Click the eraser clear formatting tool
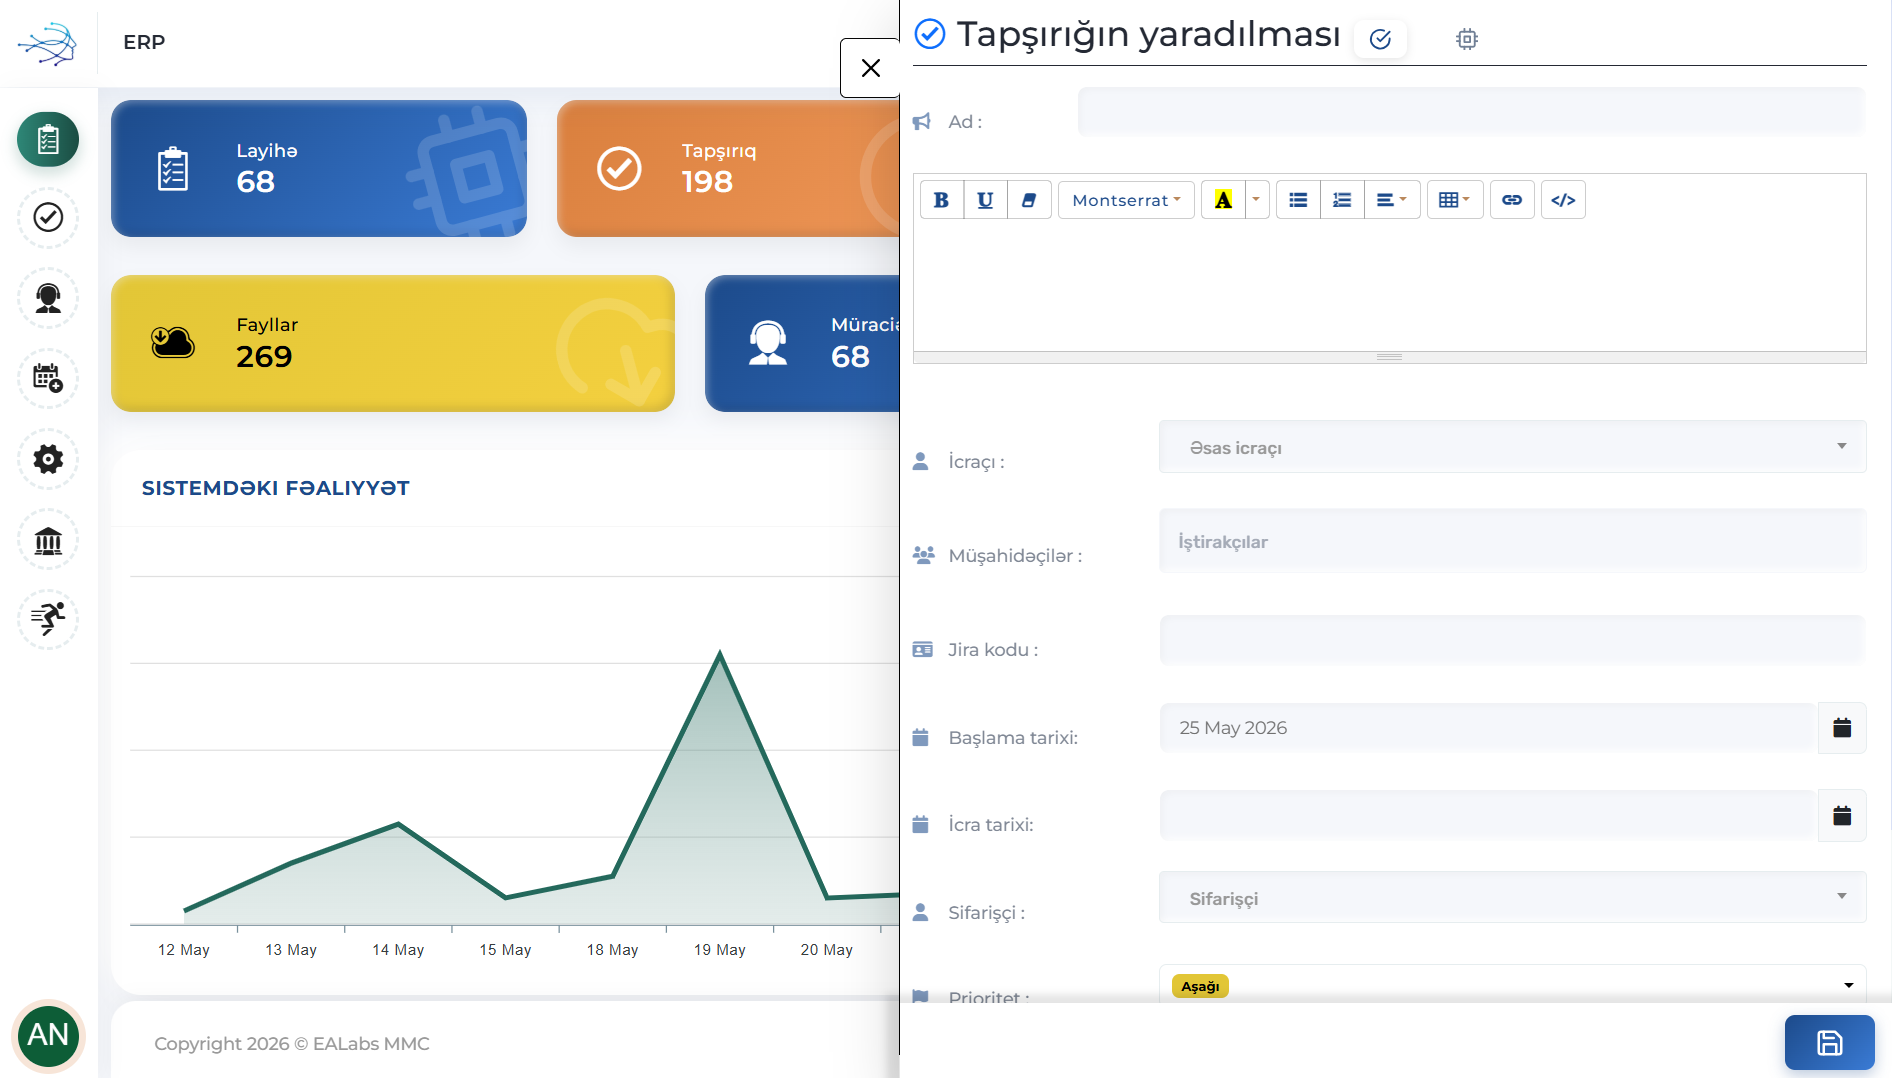1892x1078 pixels. (x=1029, y=200)
